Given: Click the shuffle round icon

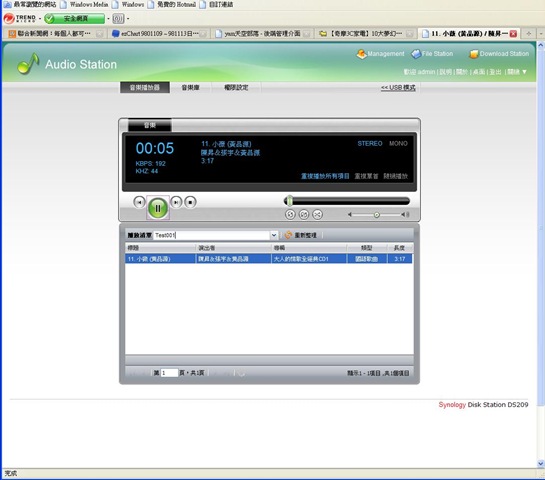Looking at the screenshot, I should coord(317,214).
